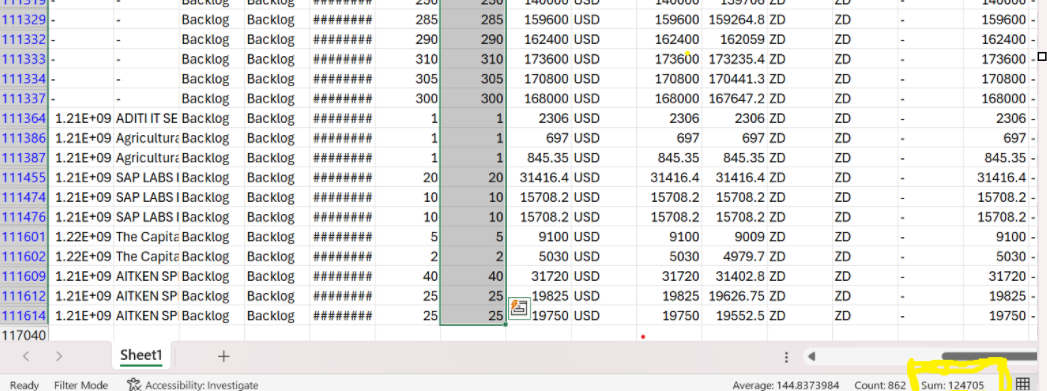Click cell with value 170441.3

coord(735,79)
